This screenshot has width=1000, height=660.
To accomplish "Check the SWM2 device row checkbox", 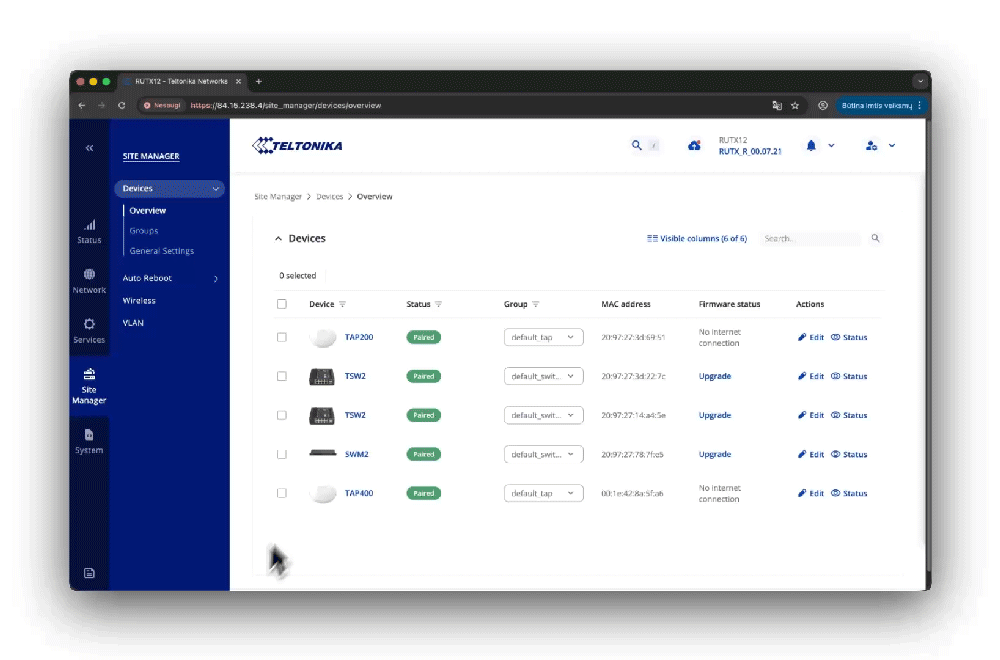I will tap(282, 454).
